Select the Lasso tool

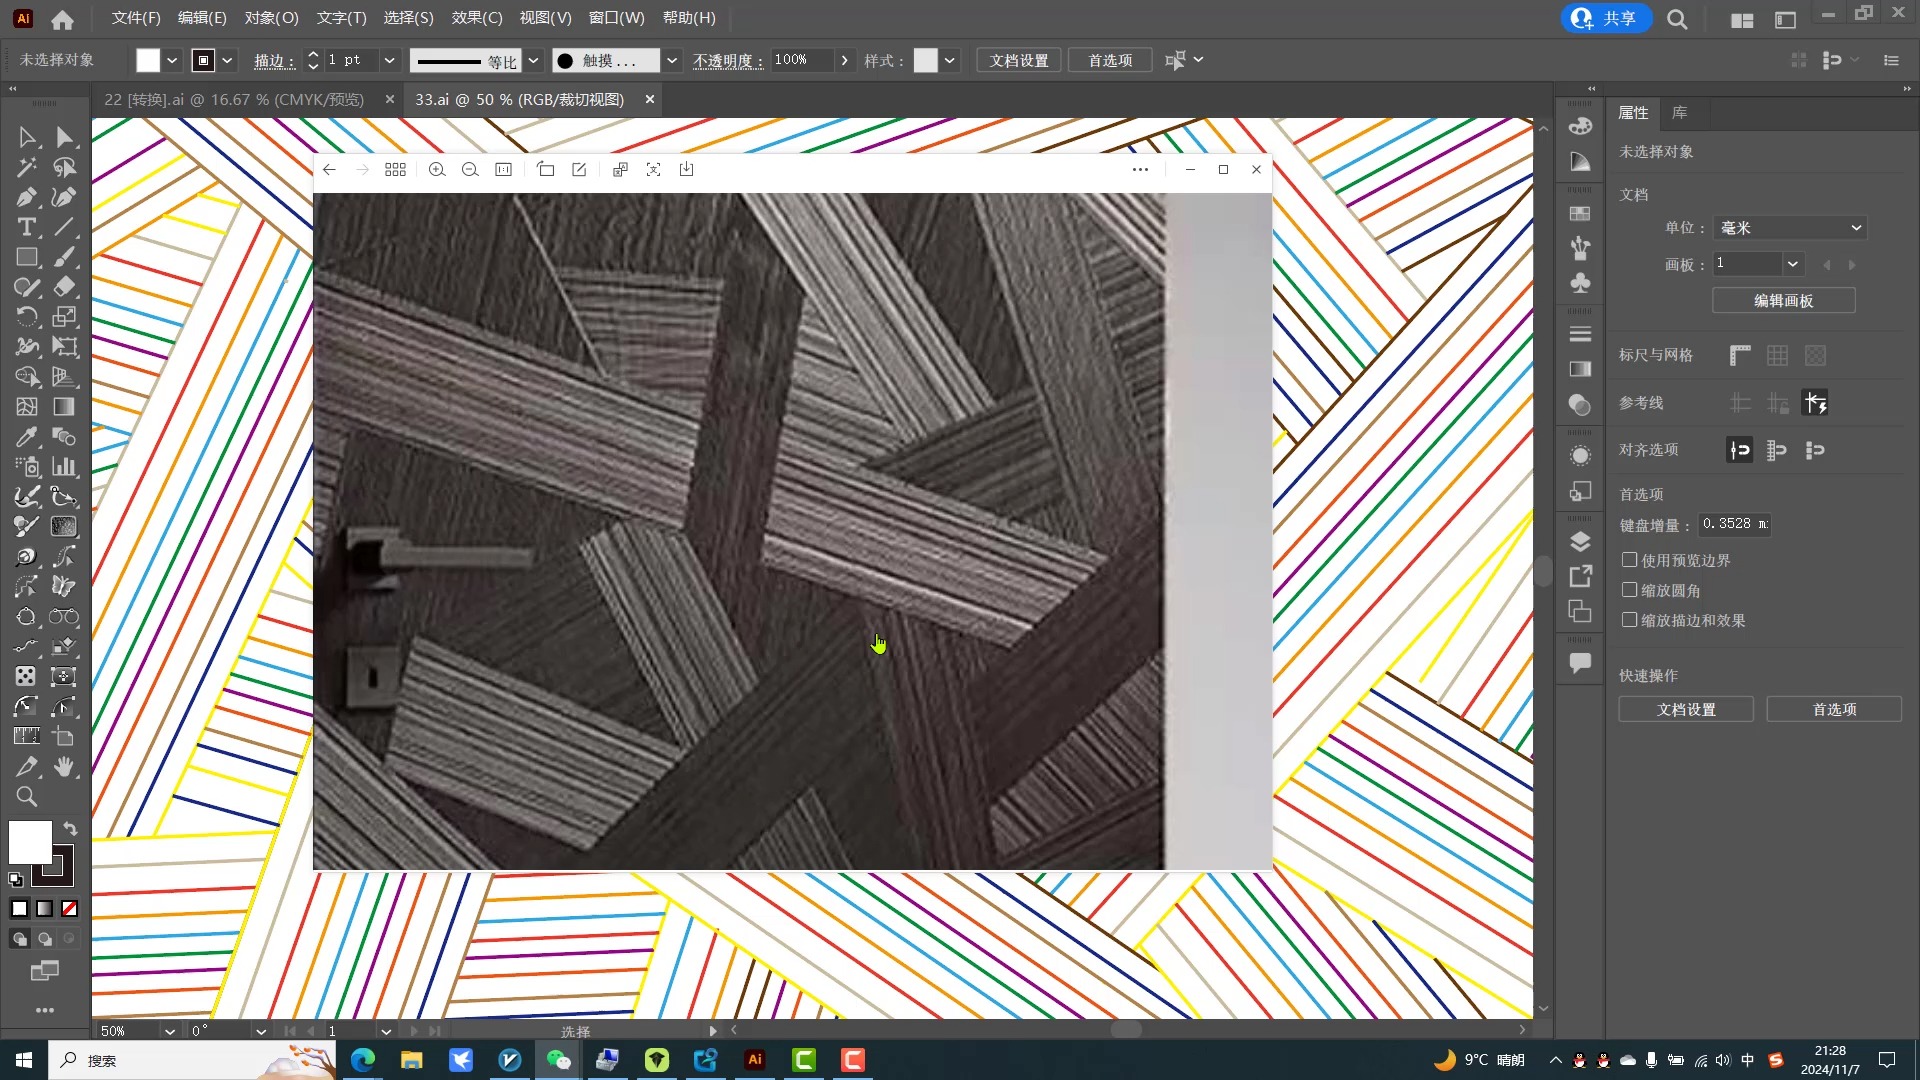[64, 167]
